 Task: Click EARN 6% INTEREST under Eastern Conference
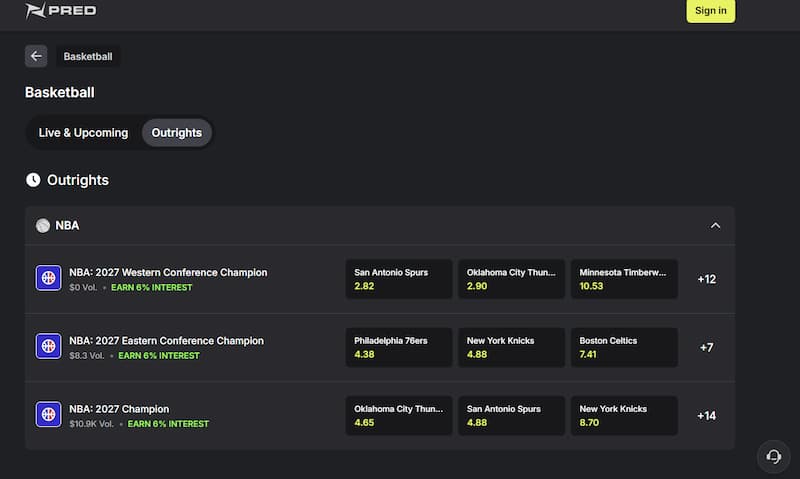pyautogui.click(x=159, y=356)
